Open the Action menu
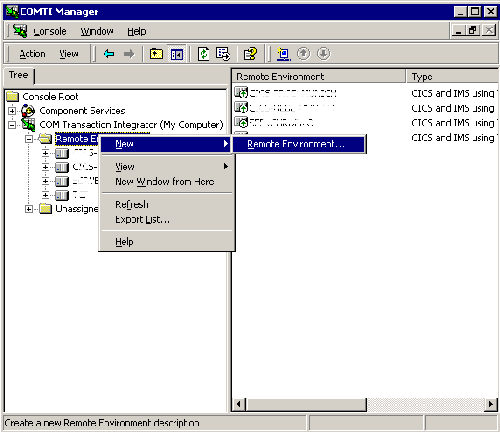This screenshot has height=432, width=500. click(x=32, y=54)
